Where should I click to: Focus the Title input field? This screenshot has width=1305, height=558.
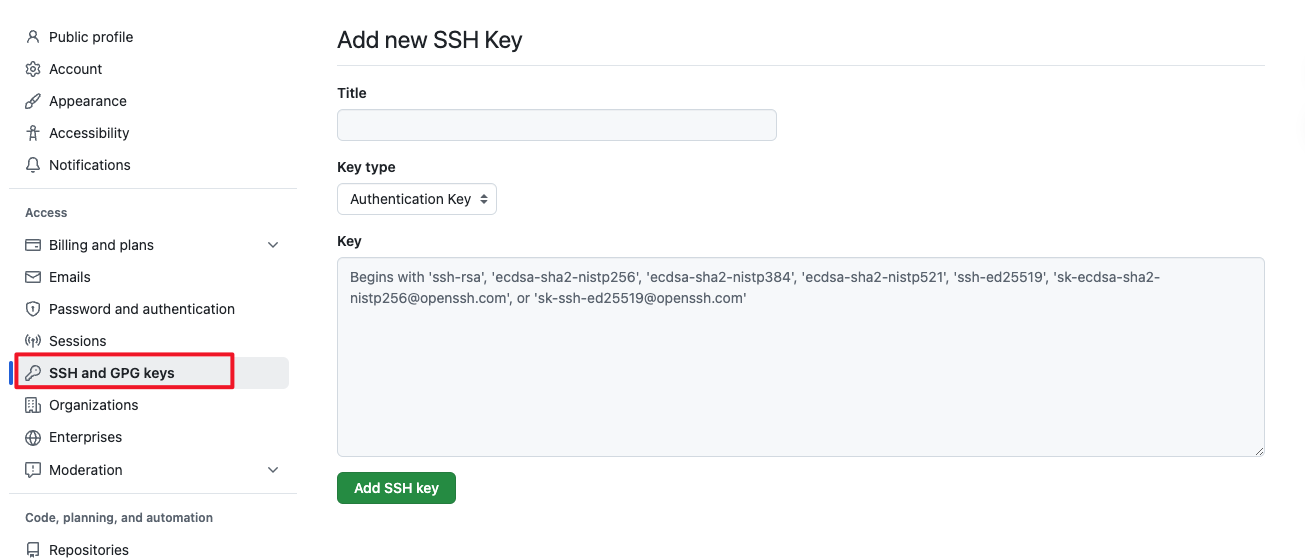tap(556, 125)
